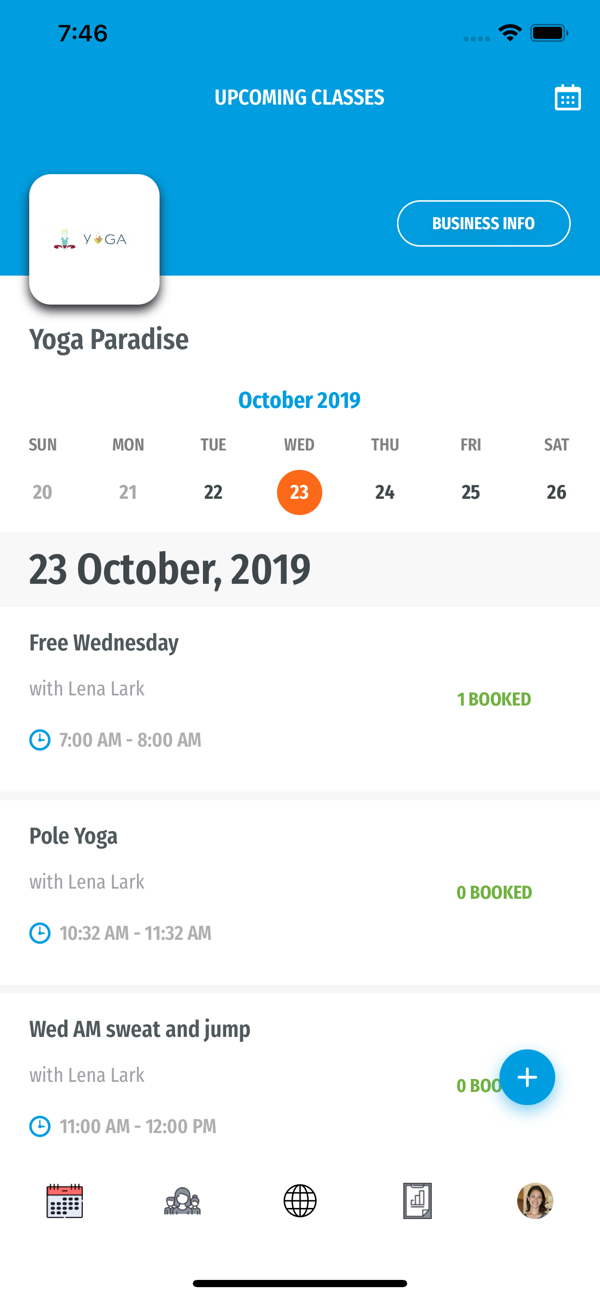
Task: Open the globe tab in bottom bar
Action: click(x=300, y=1200)
